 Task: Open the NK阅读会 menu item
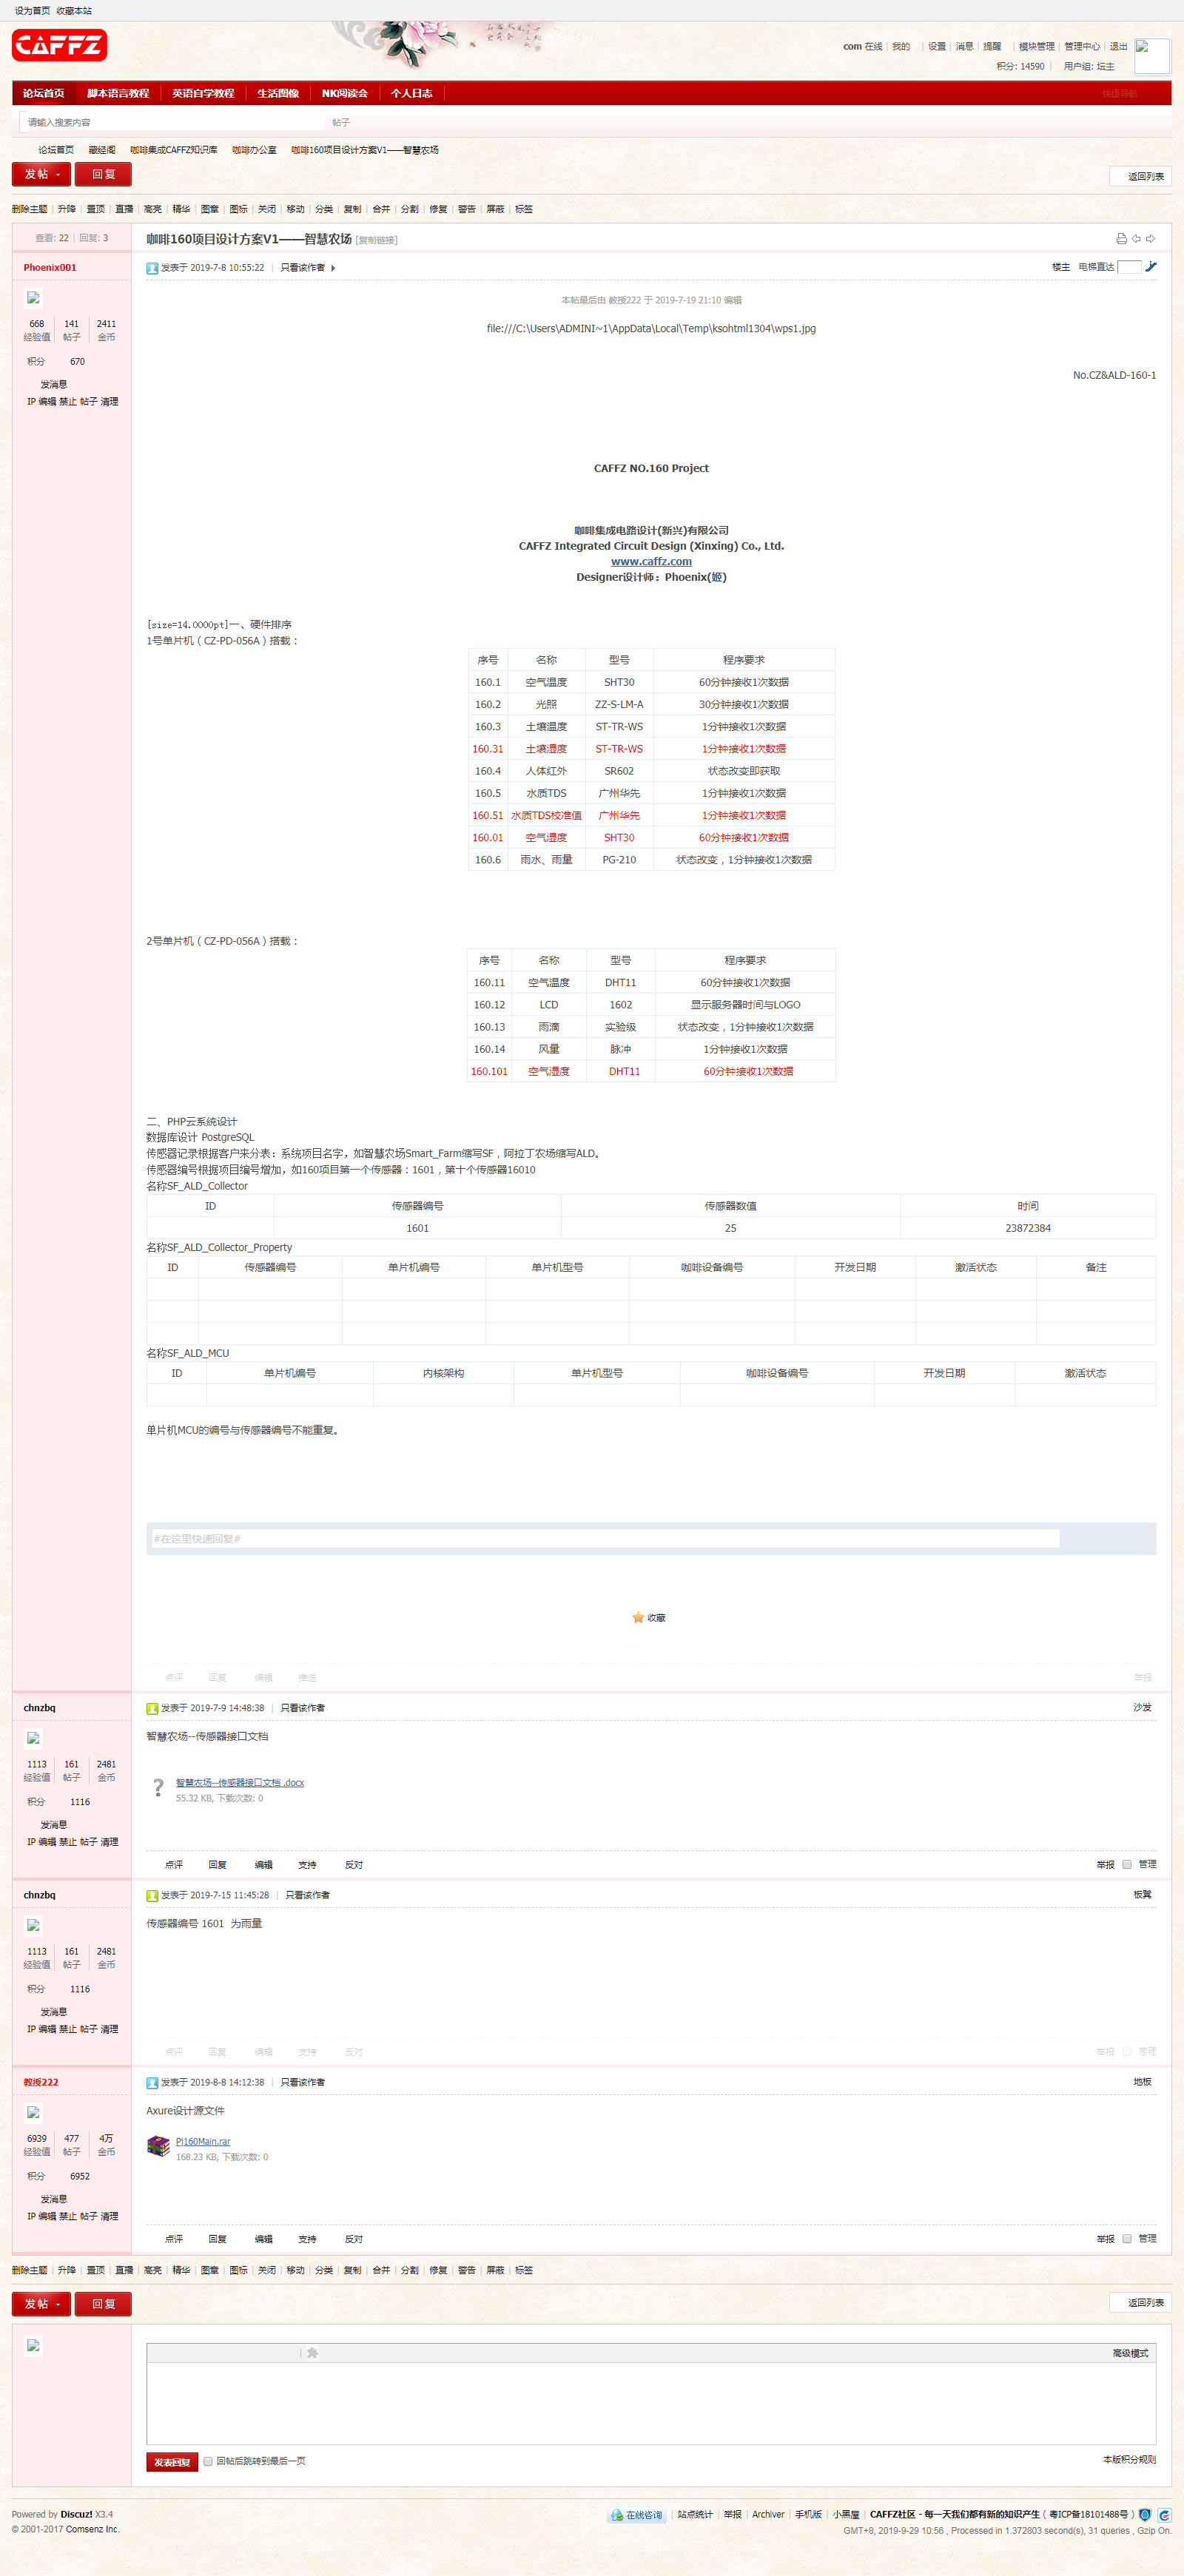tap(345, 93)
